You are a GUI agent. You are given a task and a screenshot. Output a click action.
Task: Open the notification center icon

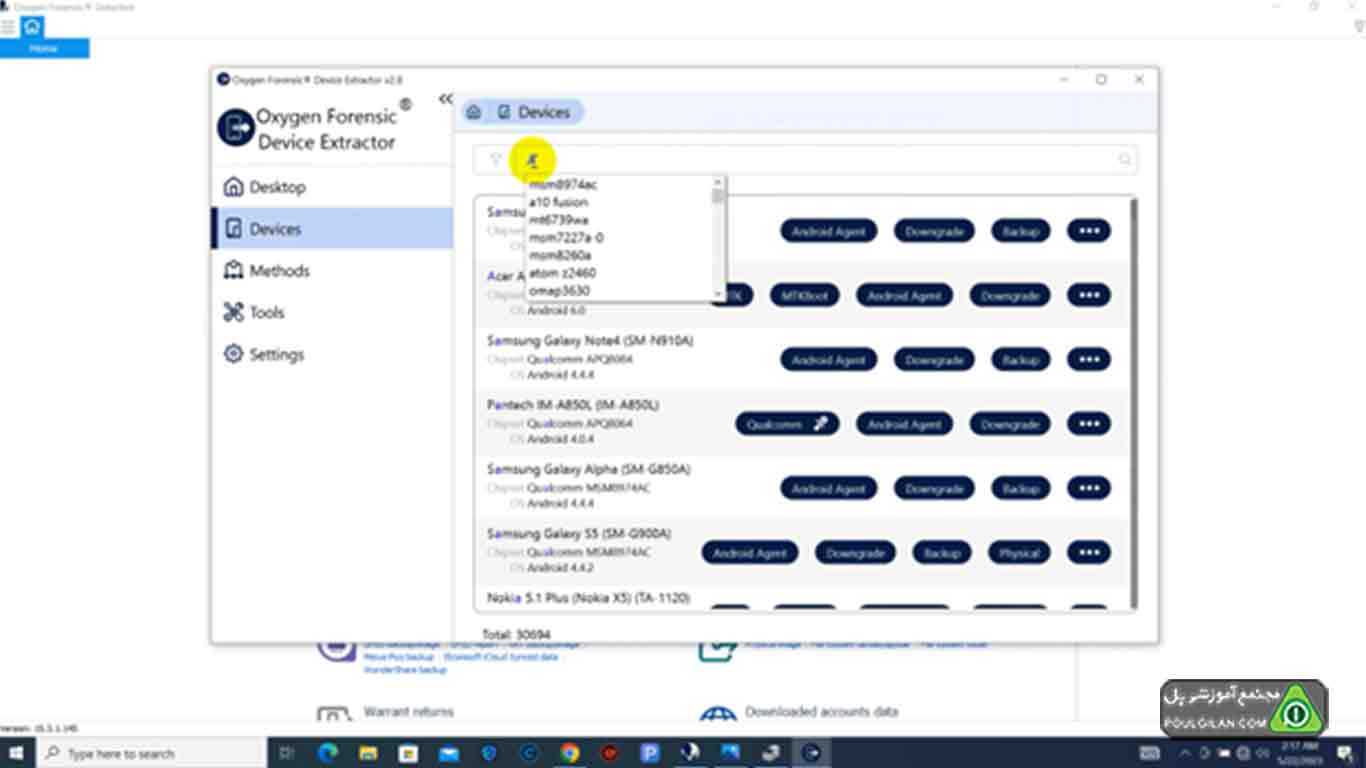pyautogui.click(x=1345, y=753)
